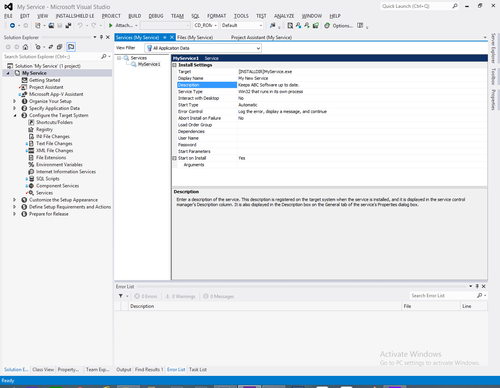Click the Collapse All icon in Solution Explorer

59,47
